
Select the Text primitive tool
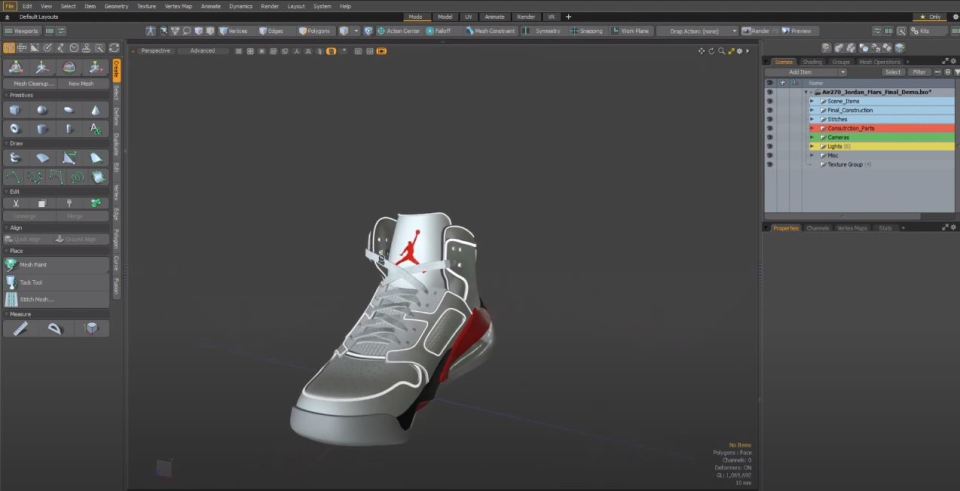point(96,129)
